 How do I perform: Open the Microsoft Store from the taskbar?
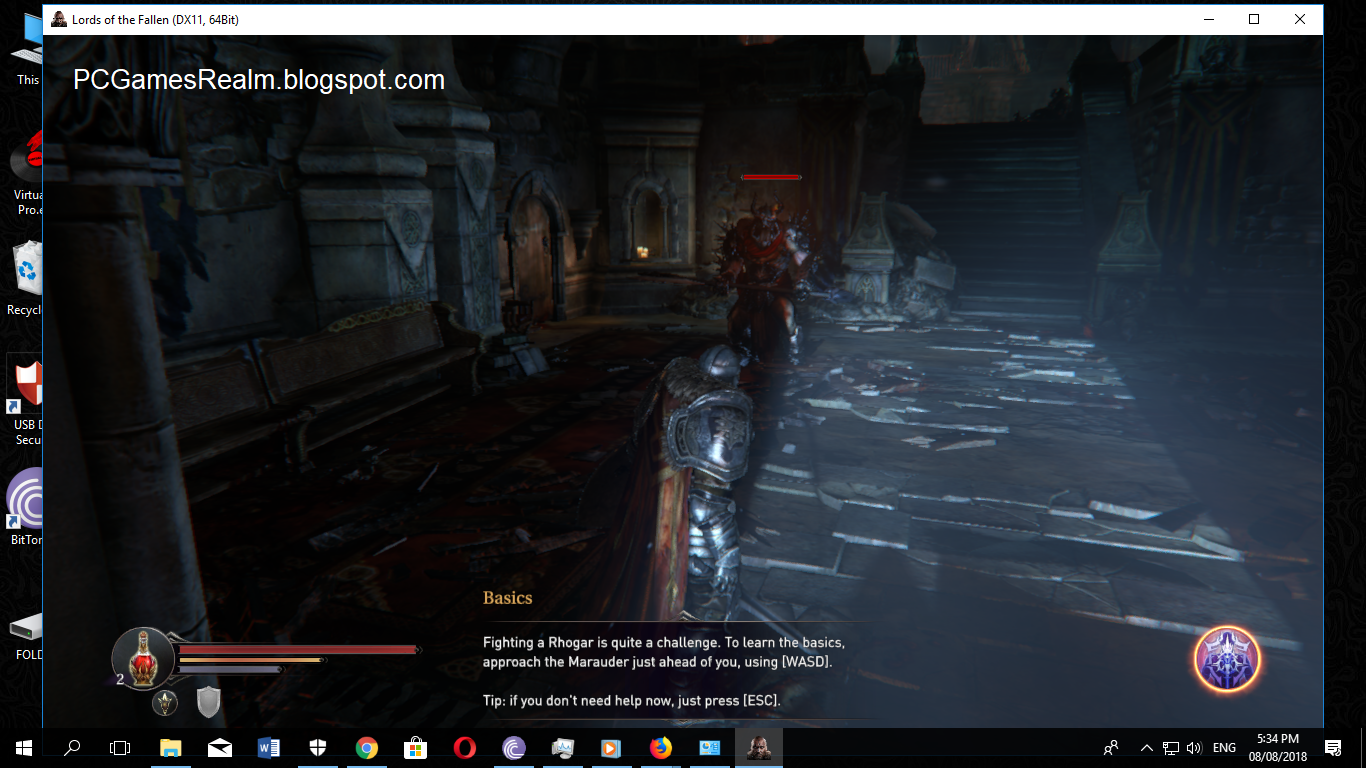416,748
